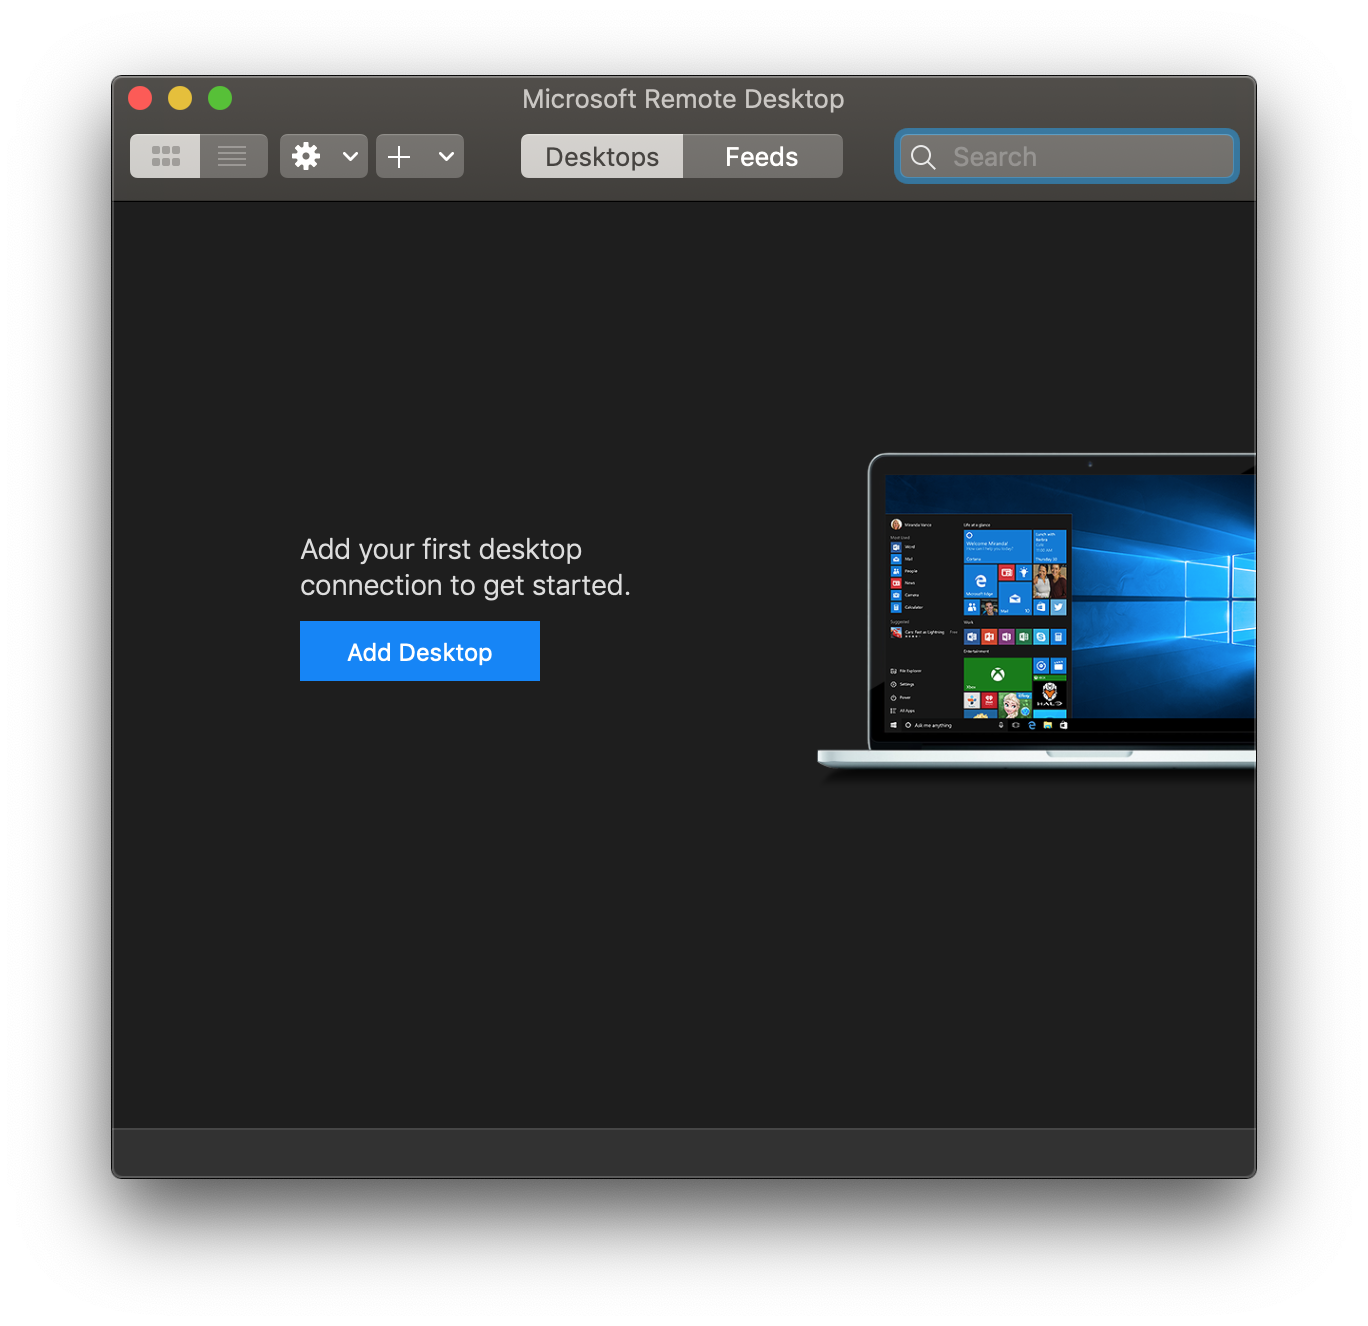Screen dimensions: 1368x1326
Task: Expand the add dropdown chevron
Action: tap(446, 156)
